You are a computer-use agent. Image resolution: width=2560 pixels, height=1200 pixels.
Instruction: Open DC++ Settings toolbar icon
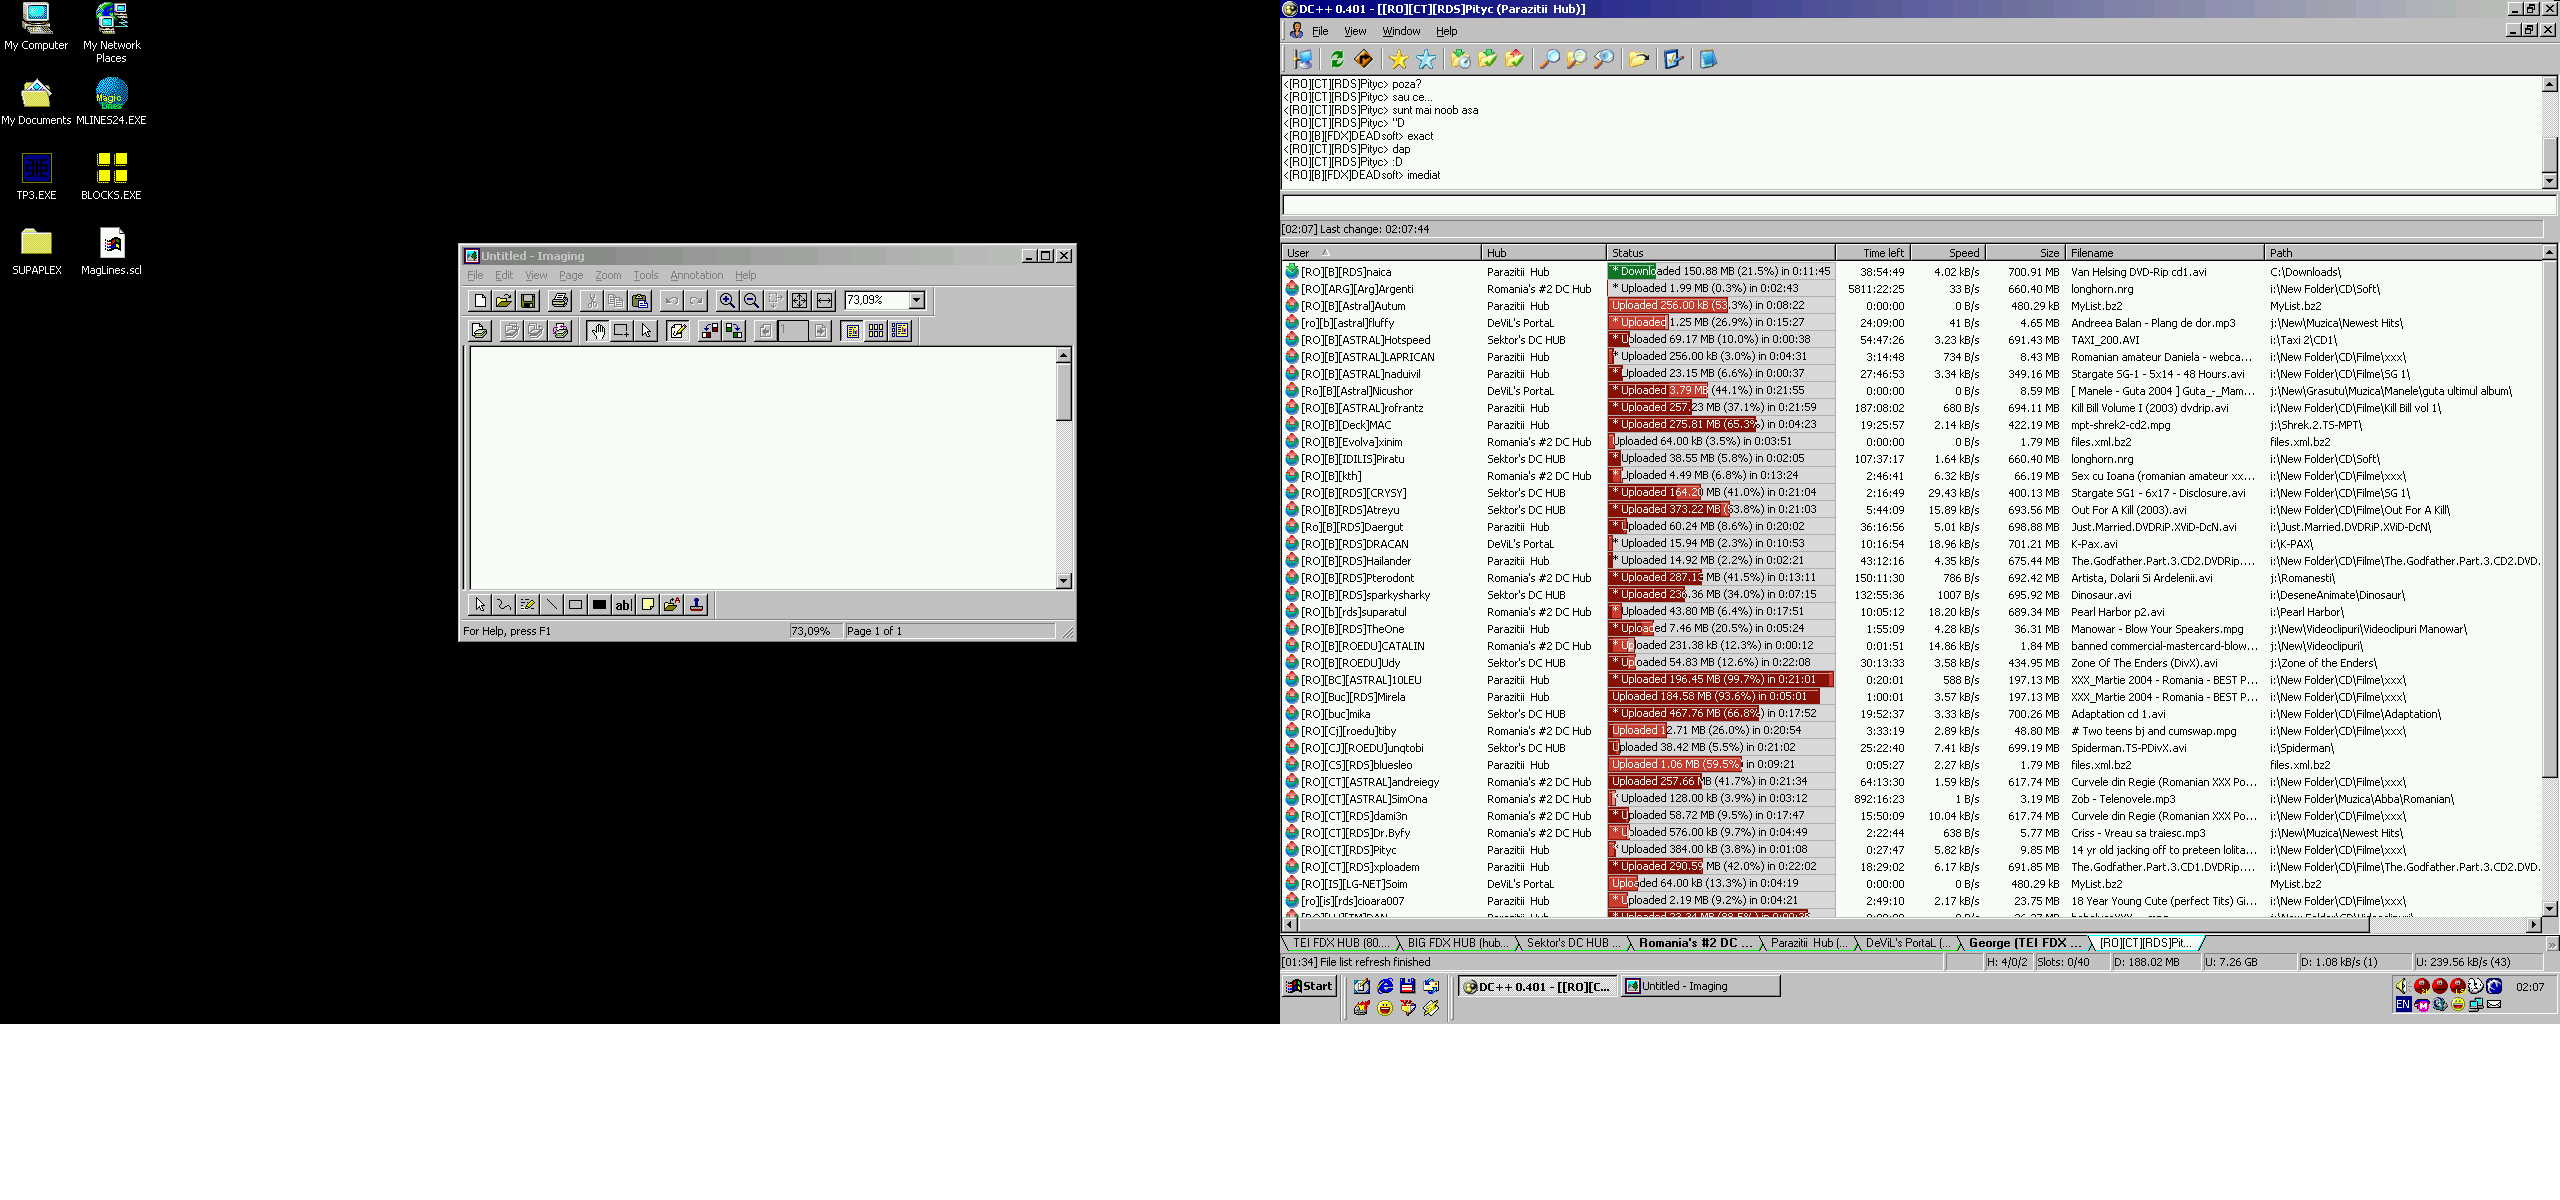click(x=1673, y=59)
